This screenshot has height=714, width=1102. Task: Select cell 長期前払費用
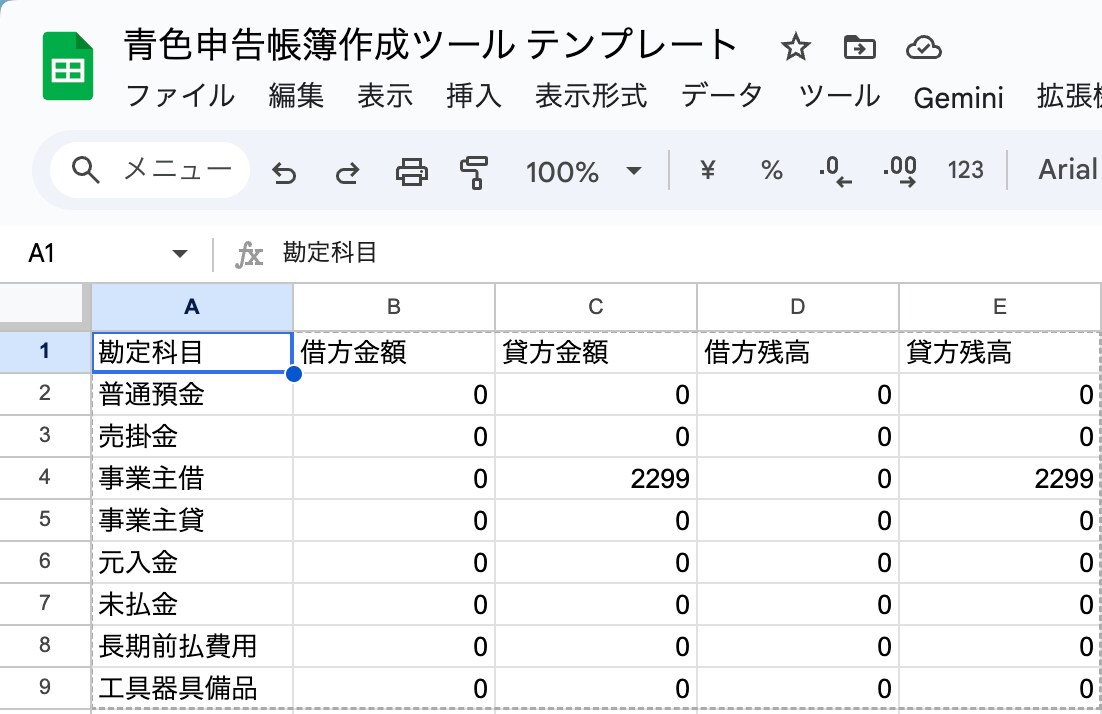click(192, 646)
